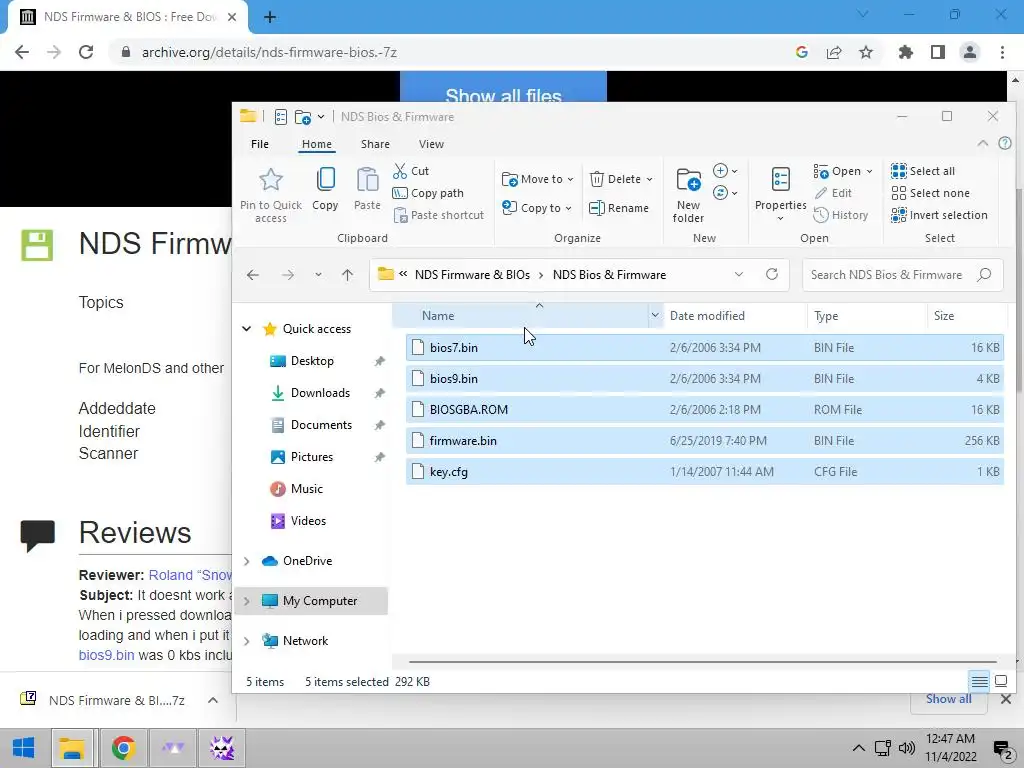Open Chrome from the taskbar
Viewport: 1024px width, 768px height.
point(123,748)
